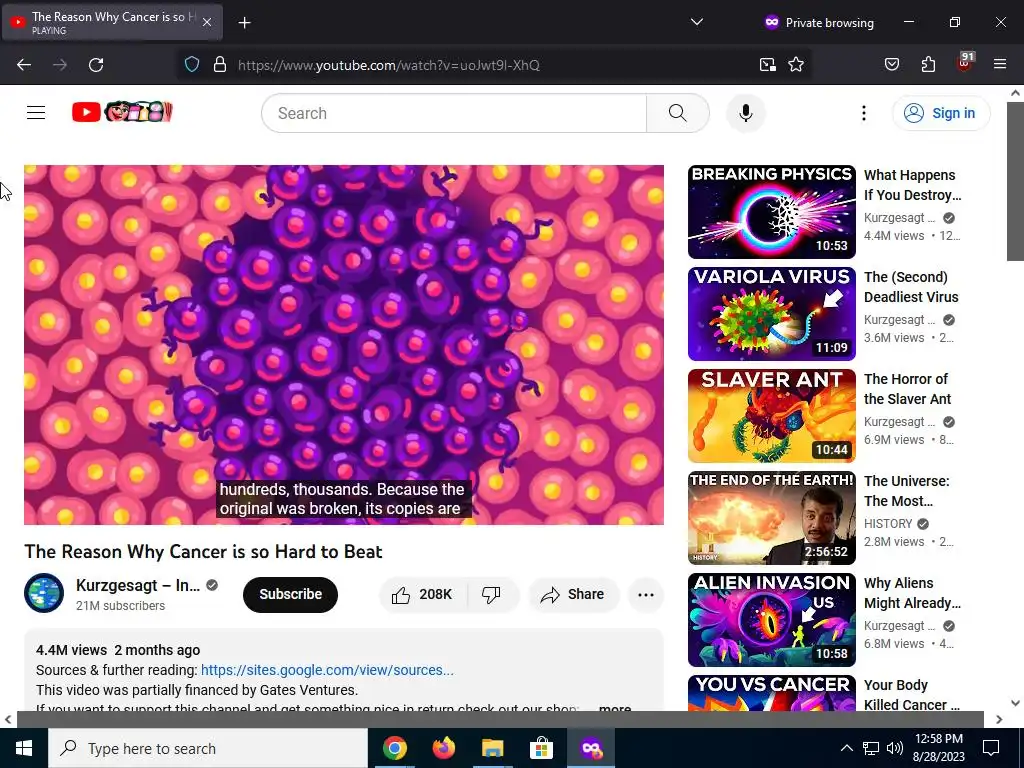Open the BREAKING PHYSICS video thumbnail
This screenshot has height=768, width=1024.
(771, 212)
